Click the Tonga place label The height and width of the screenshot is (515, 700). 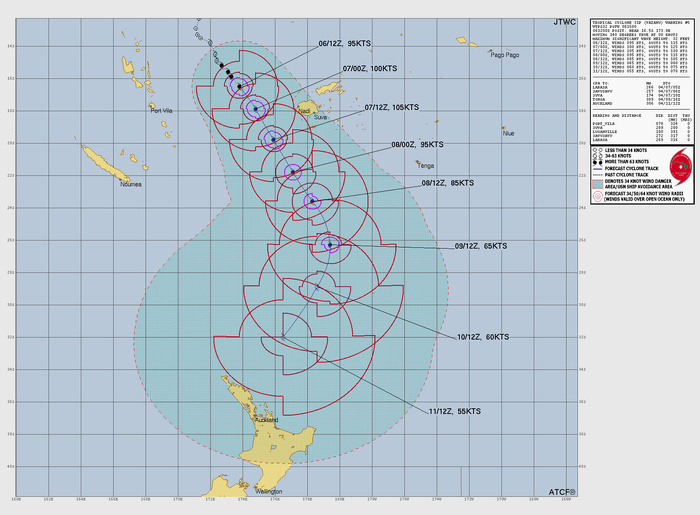tap(425, 166)
